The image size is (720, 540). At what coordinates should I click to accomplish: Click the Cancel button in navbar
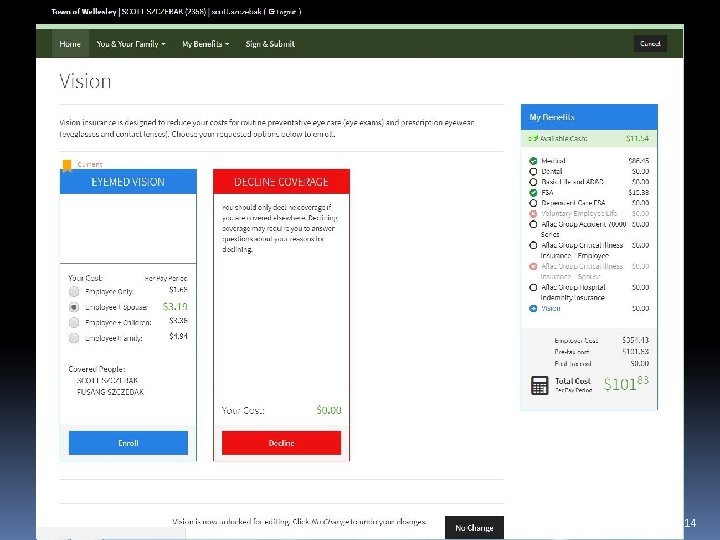650,44
